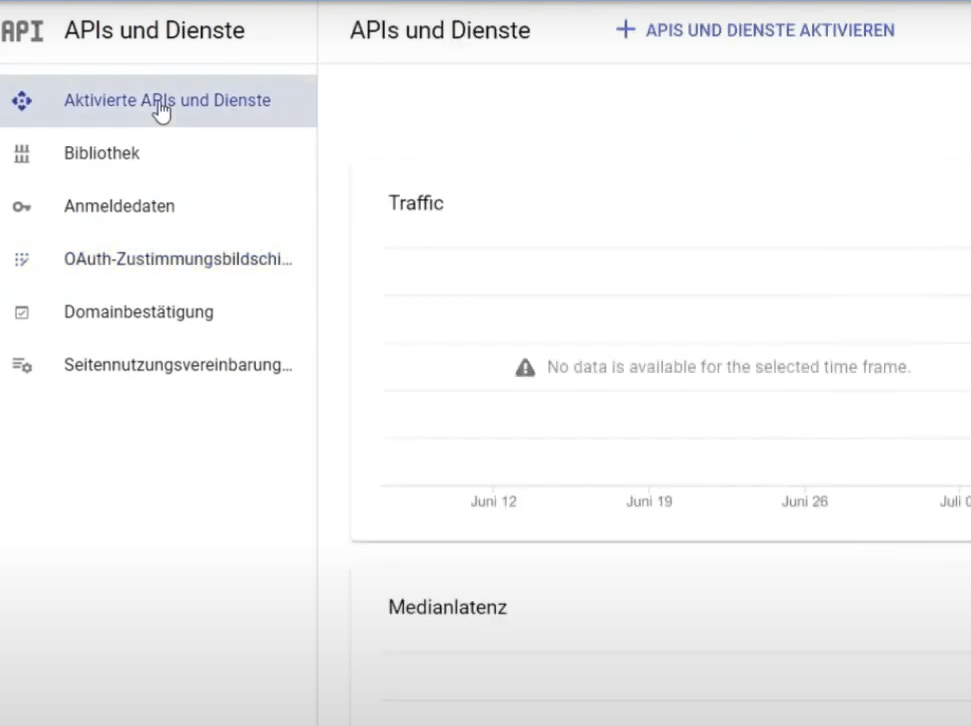
Task: Open the Bibliothek menu entry
Action: click(102, 154)
